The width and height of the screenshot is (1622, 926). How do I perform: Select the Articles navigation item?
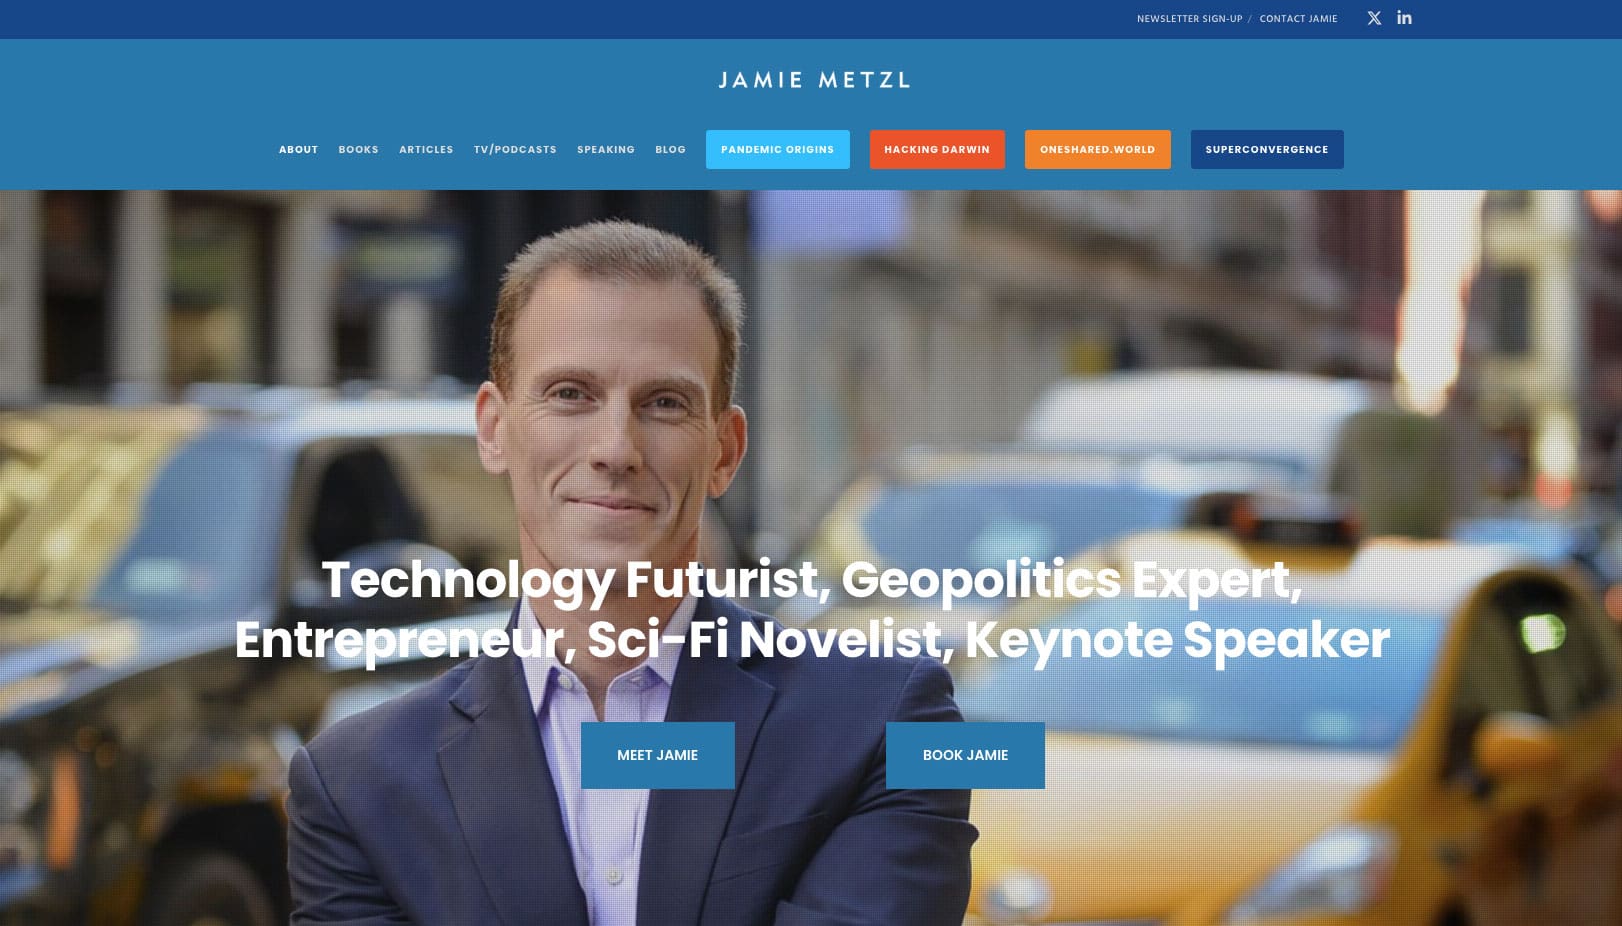(426, 150)
